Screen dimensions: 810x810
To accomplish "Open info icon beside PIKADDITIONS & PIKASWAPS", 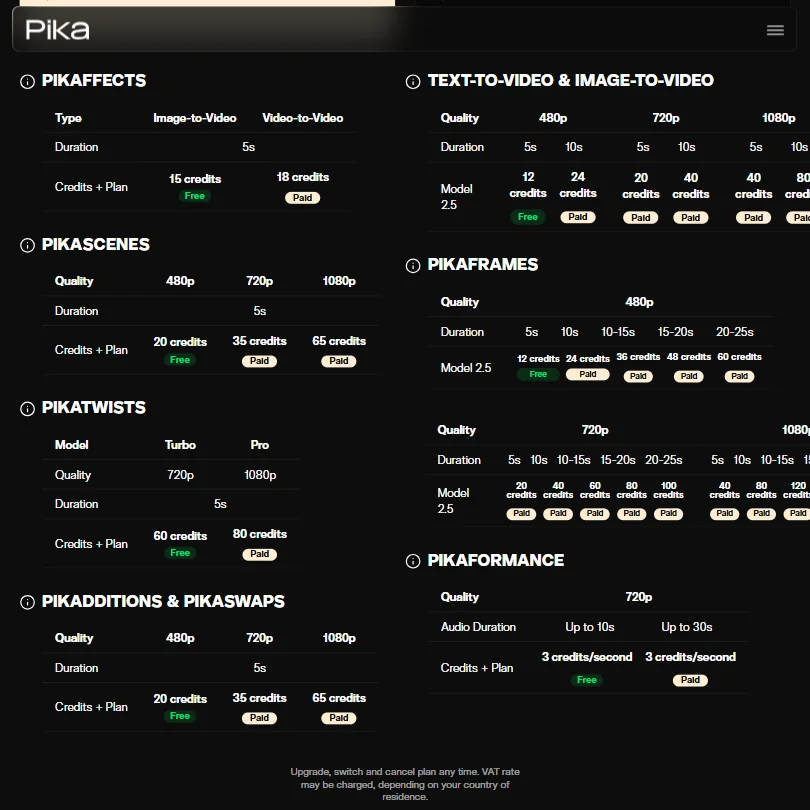I will tap(27, 602).
